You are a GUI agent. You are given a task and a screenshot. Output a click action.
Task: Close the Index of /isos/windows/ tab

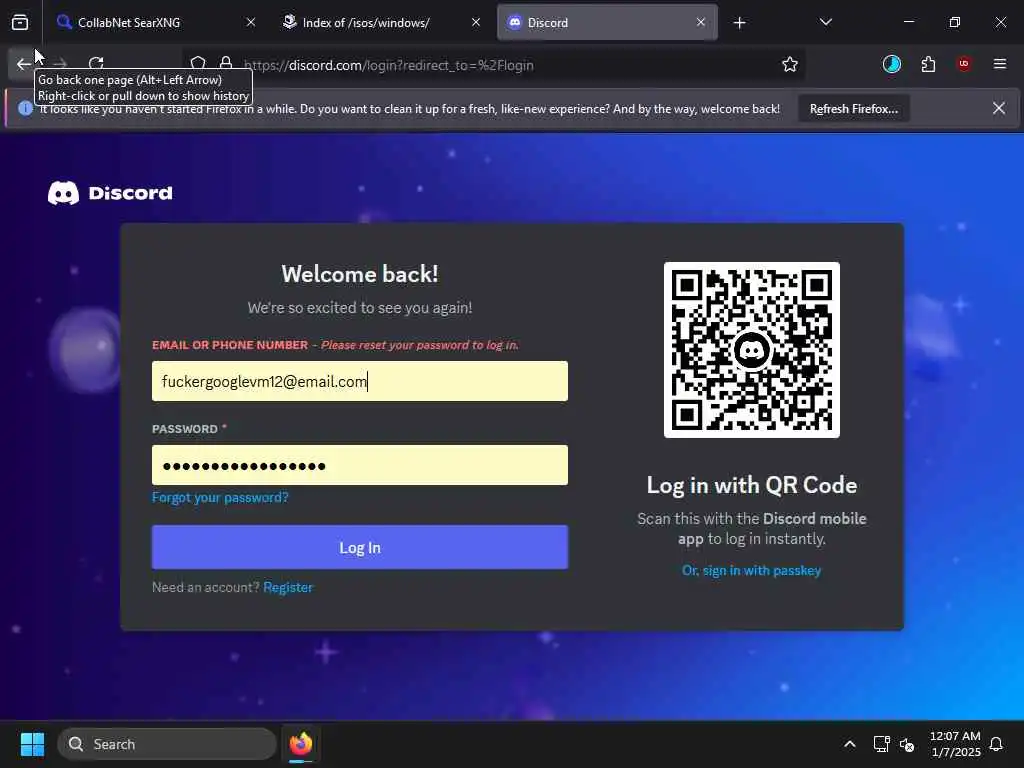(x=476, y=22)
